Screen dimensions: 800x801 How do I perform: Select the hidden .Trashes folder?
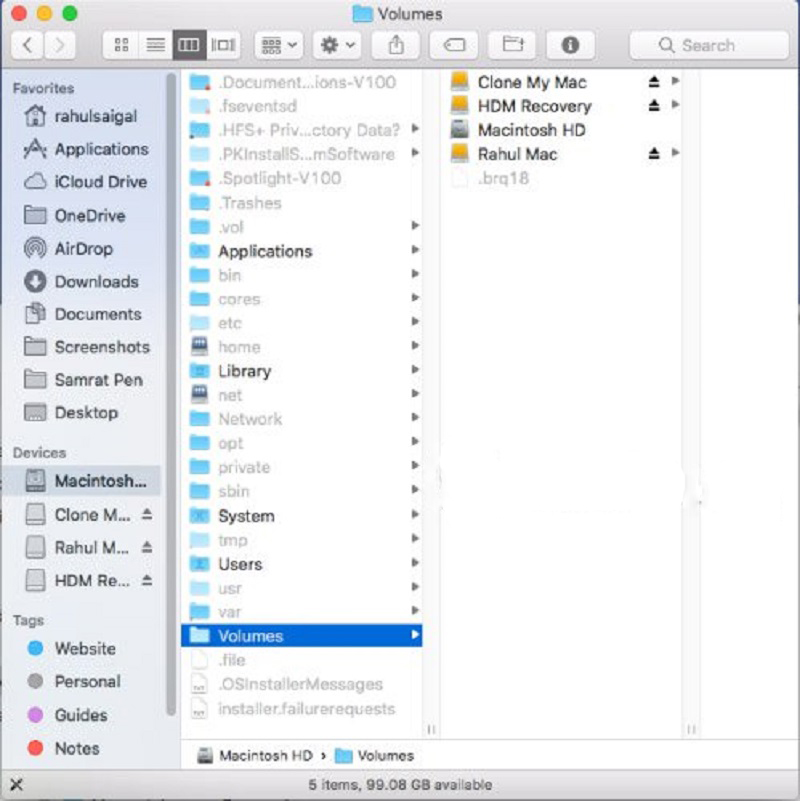(x=301, y=203)
